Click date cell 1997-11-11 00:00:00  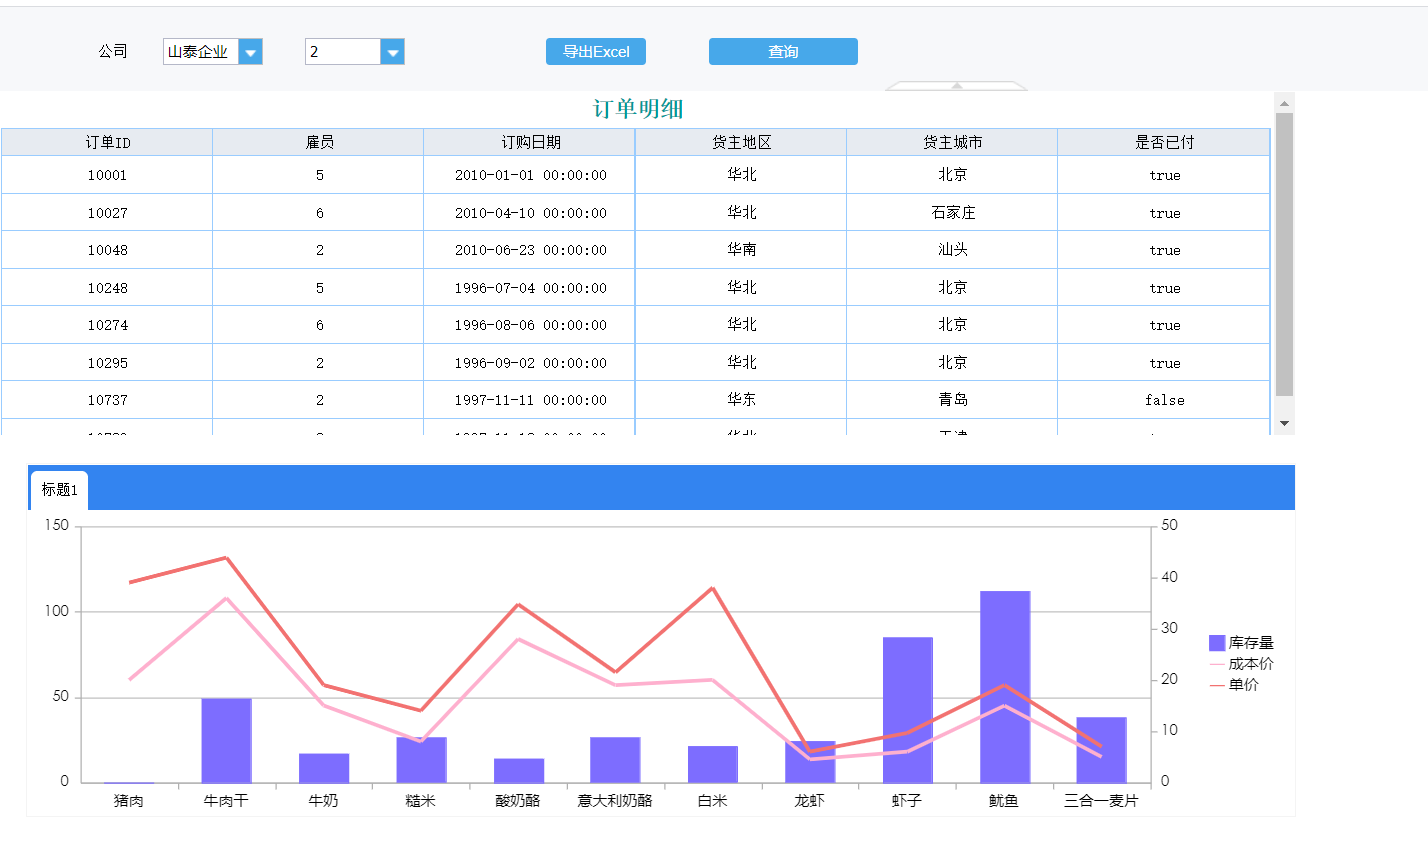[x=530, y=400]
